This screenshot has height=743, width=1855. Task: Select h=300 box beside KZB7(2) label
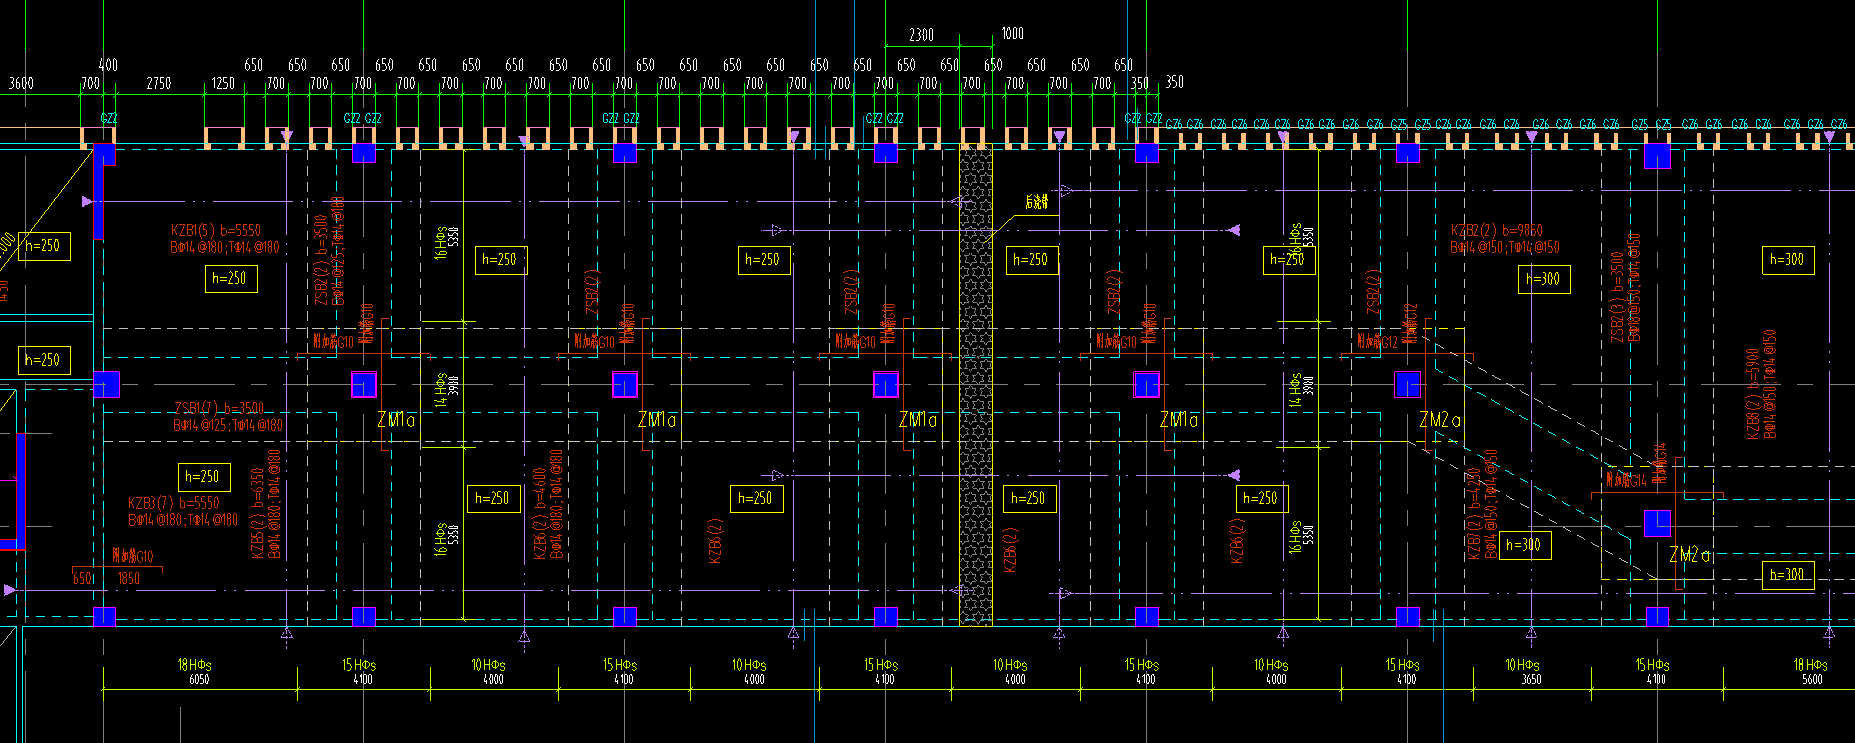[1525, 545]
